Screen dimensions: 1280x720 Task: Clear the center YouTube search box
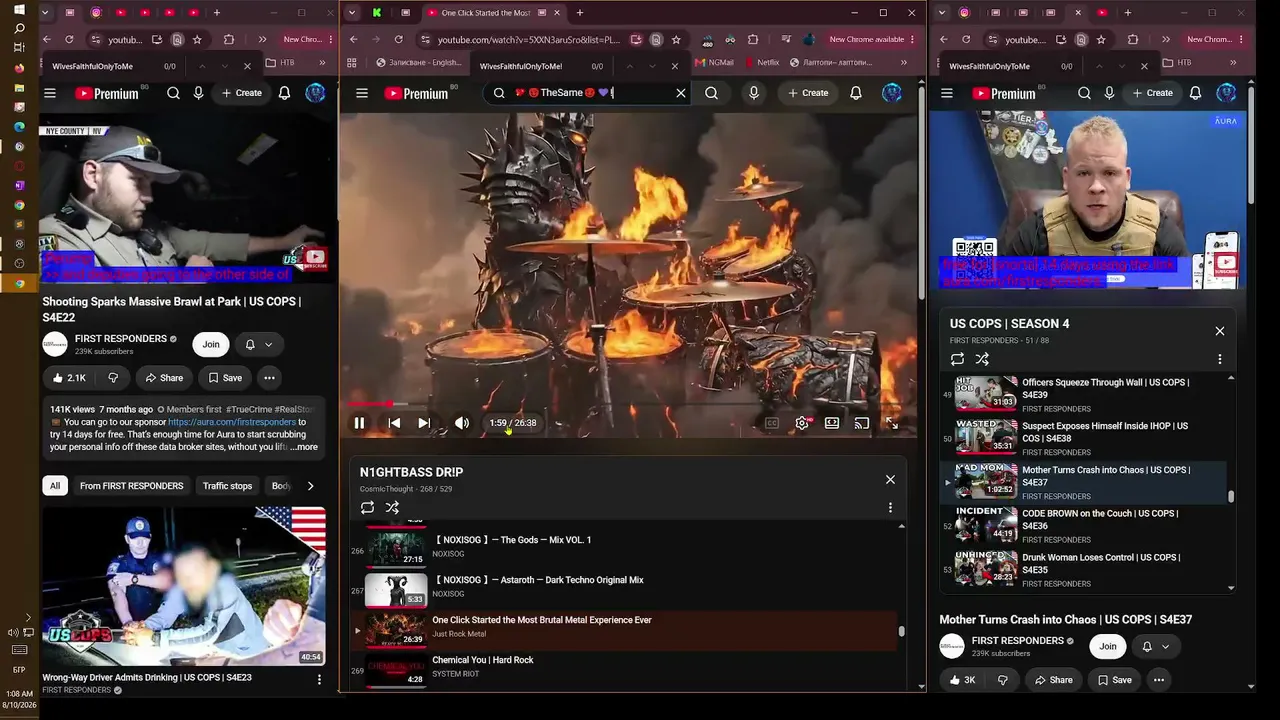(x=681, y=93)
